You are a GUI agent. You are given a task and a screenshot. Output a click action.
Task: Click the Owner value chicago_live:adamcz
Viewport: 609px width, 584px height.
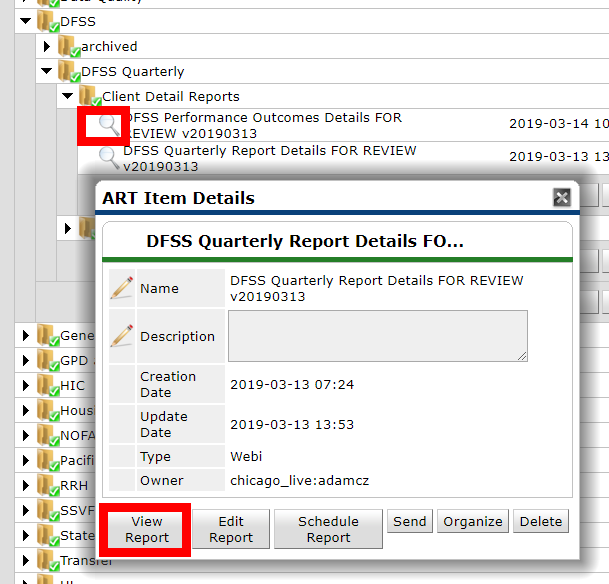(299, 481)
